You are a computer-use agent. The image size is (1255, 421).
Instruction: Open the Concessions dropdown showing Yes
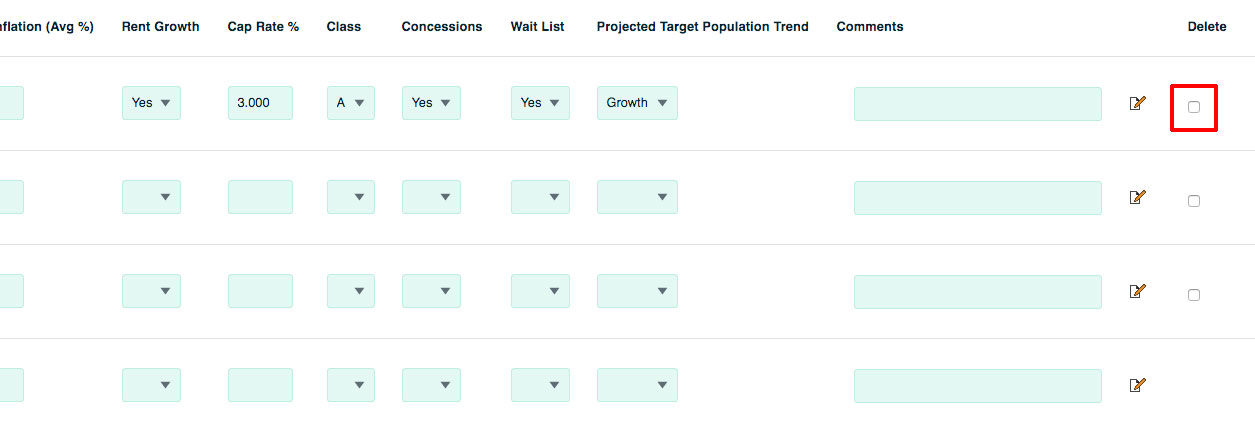(x=431, y=103)
